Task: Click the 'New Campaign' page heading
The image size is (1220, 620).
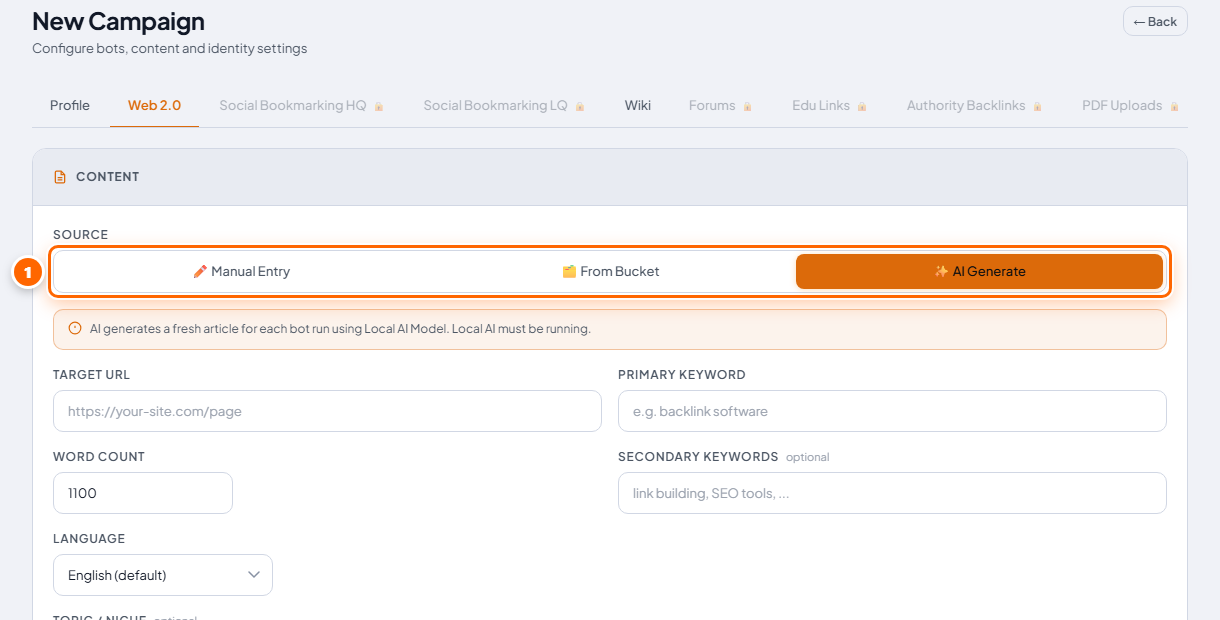Action: (119, 21)
